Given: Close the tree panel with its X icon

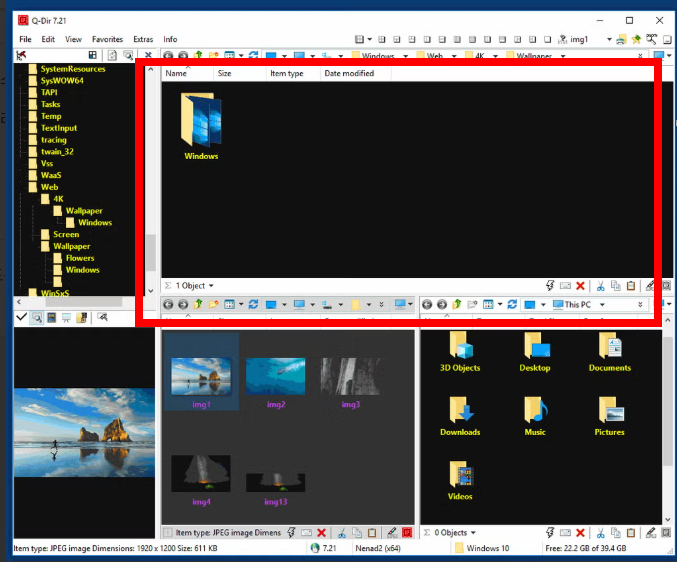Looking at the screenshot, I should tap(148, 55).
